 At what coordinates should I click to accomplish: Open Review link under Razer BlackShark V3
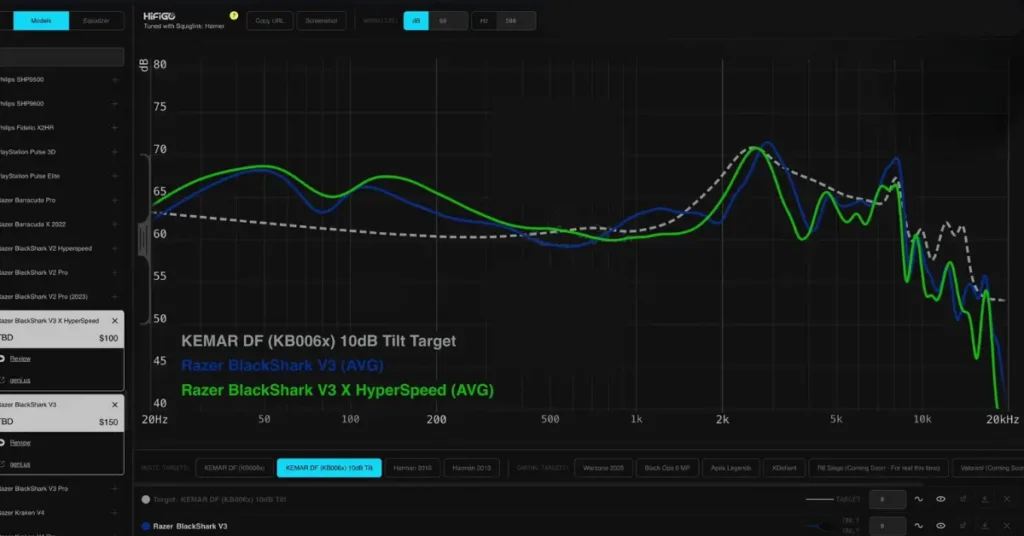point(20,443)
